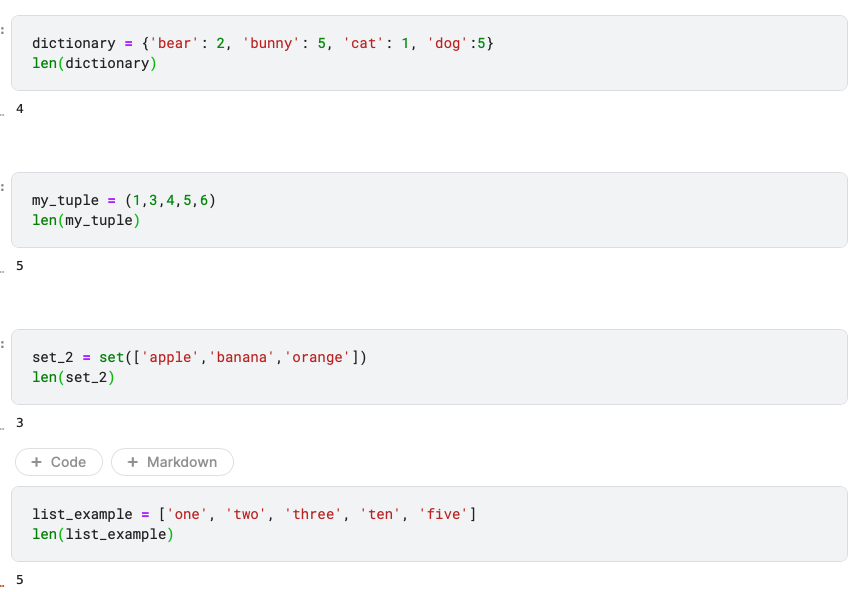Click the list_example assignment line
The height and width of the screenshot is (592, 856).
(254, 514)
